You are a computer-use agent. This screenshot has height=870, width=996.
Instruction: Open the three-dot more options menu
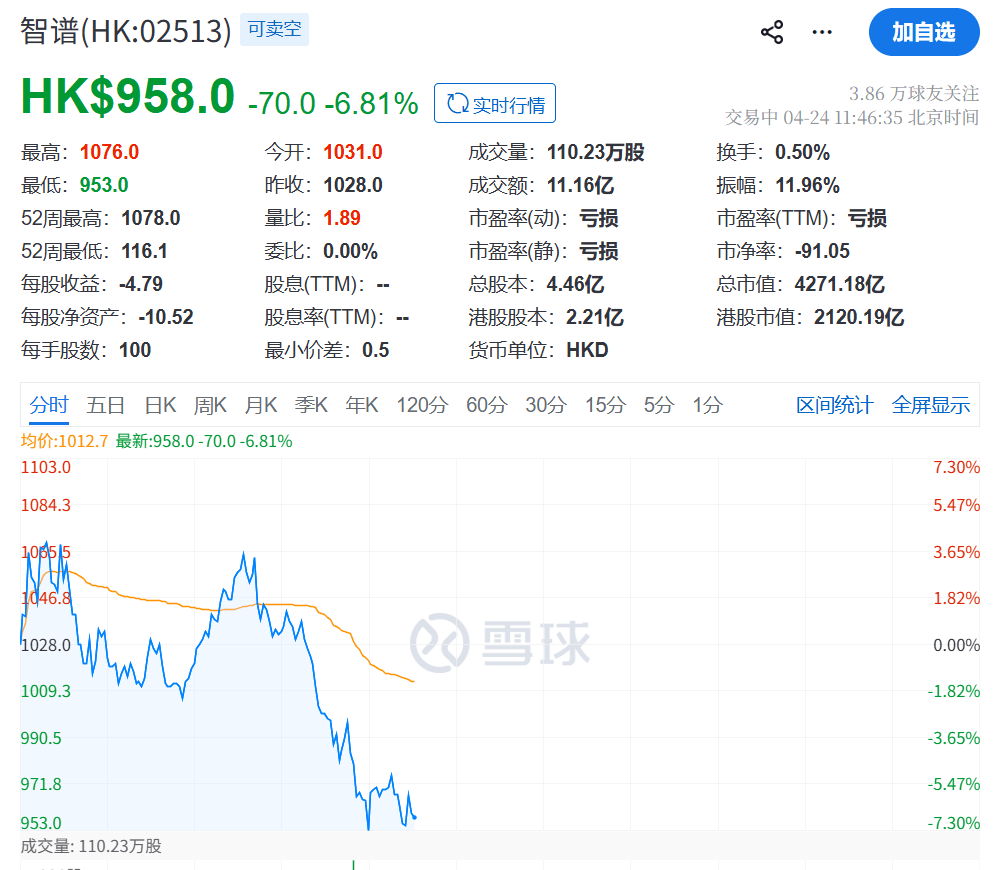[822, 32]
